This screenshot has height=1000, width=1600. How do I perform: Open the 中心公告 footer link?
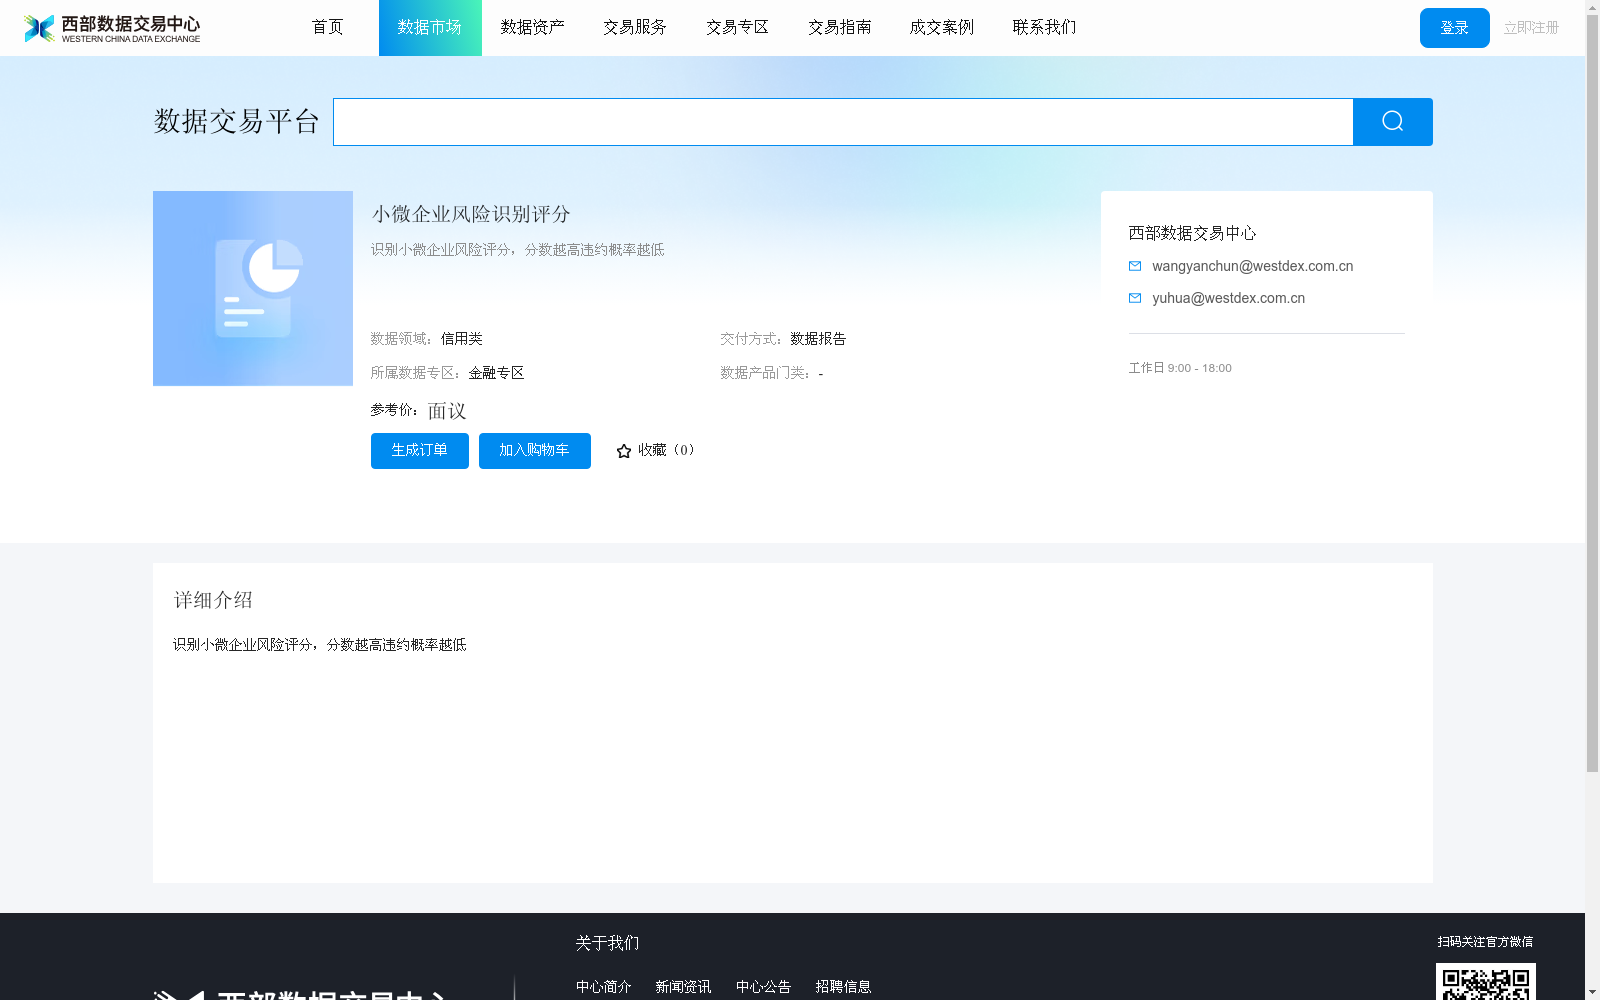(x=764, y=987)
